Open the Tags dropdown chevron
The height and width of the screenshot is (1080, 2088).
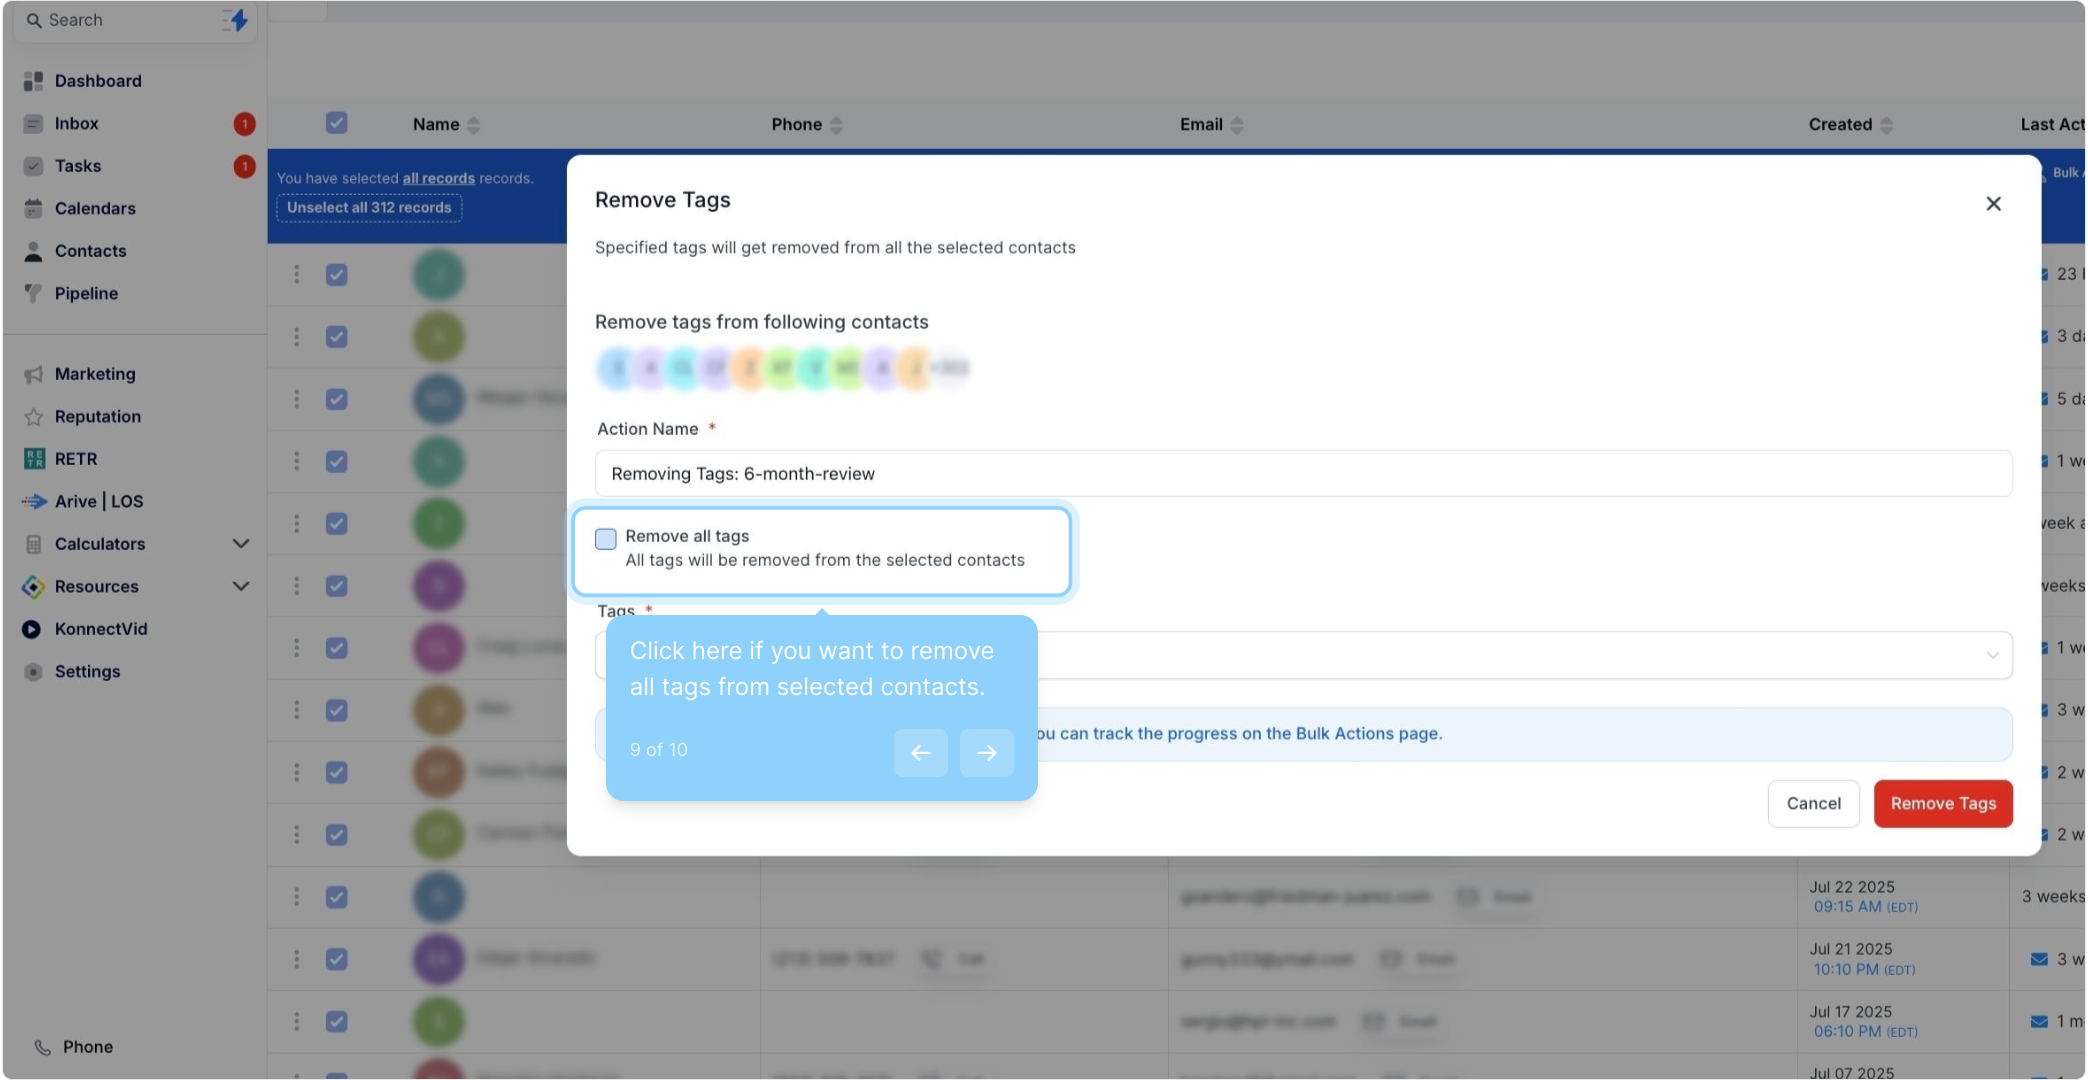pos(1991,656)
